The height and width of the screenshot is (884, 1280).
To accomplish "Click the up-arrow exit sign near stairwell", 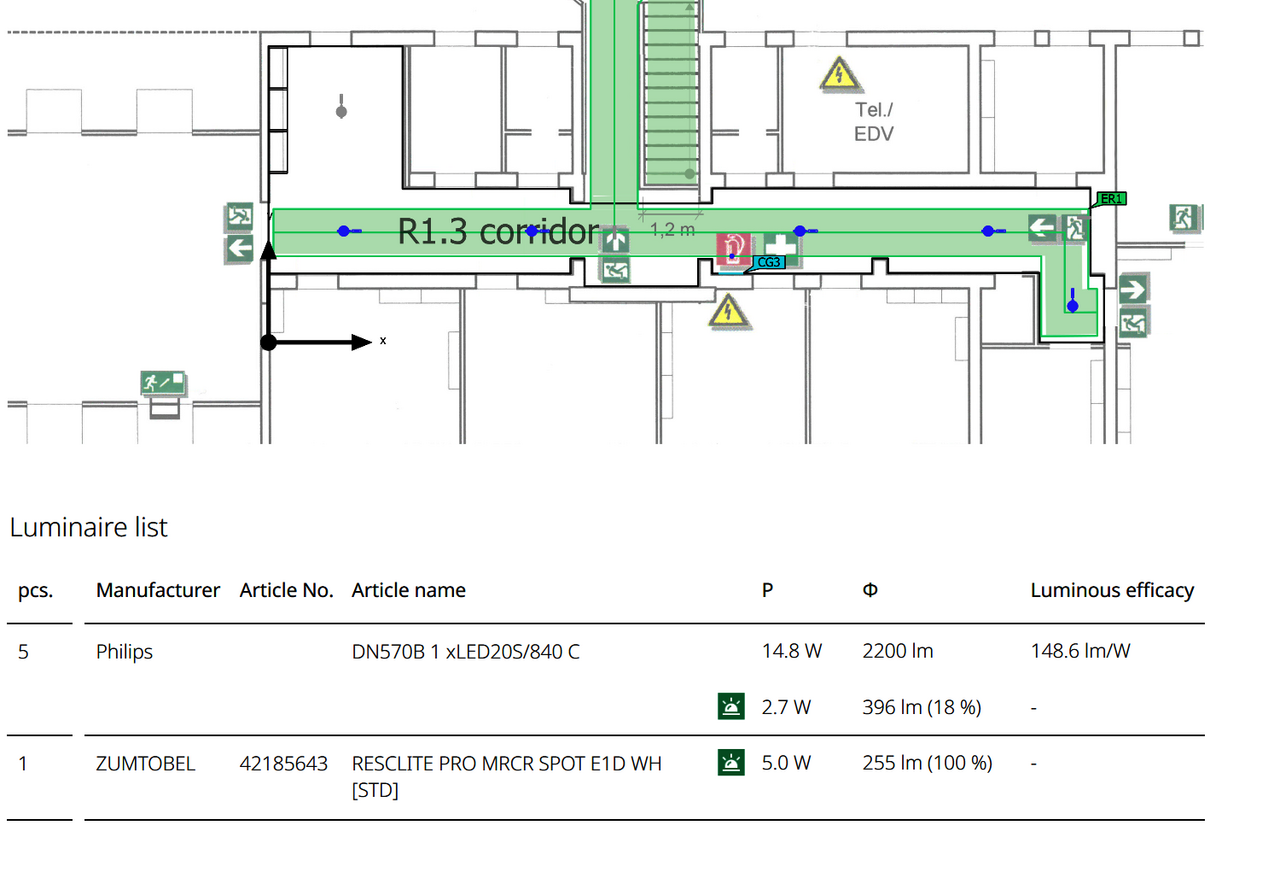I will point(616,240).
